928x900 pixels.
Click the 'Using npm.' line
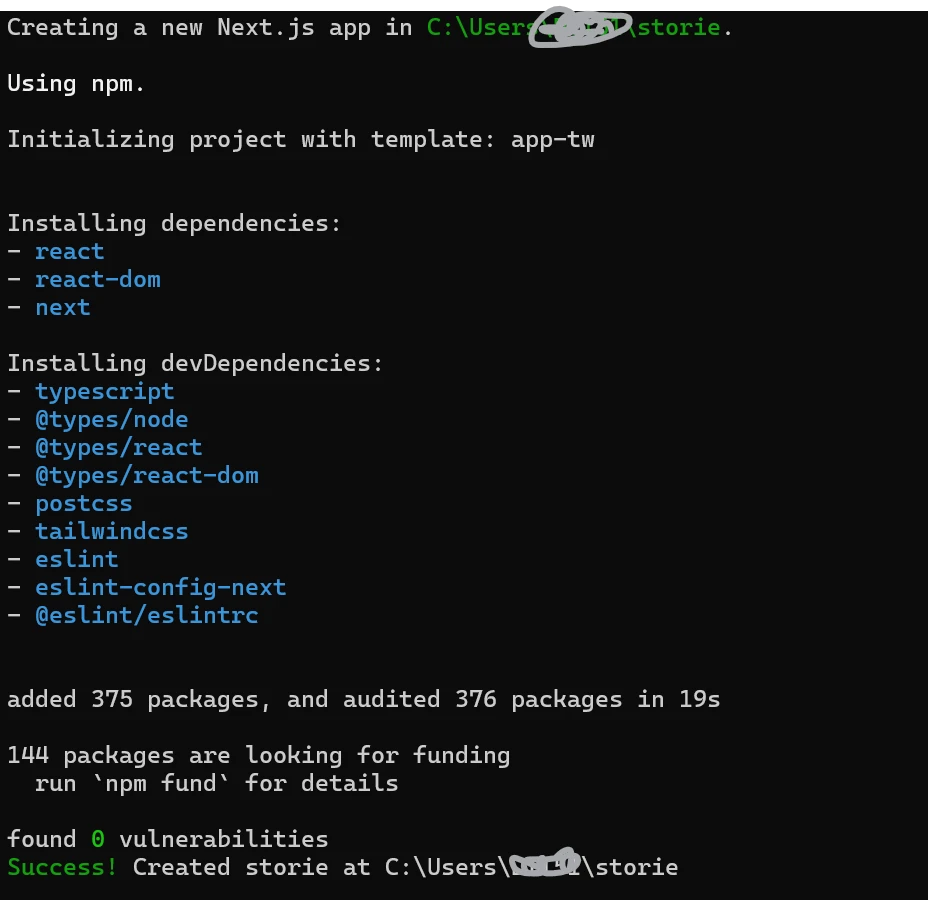pos(76,83)
